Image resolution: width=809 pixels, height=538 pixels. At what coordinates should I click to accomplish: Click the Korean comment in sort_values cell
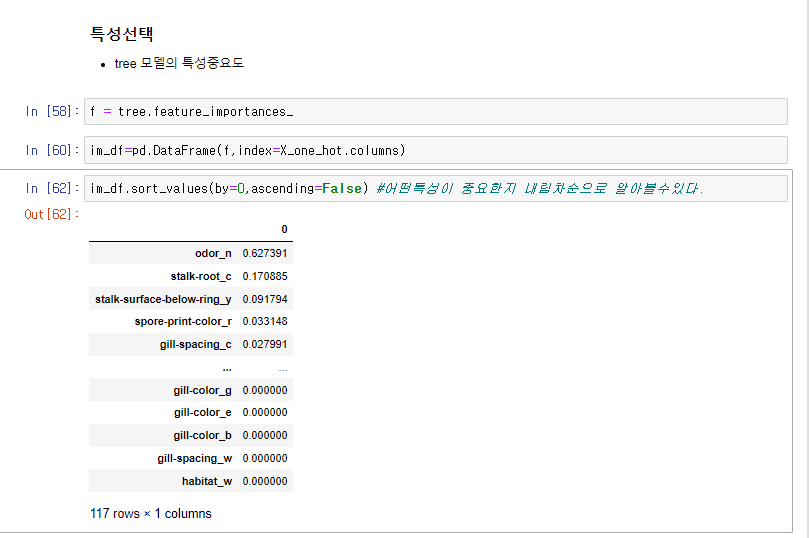click(x=539, y=188)
